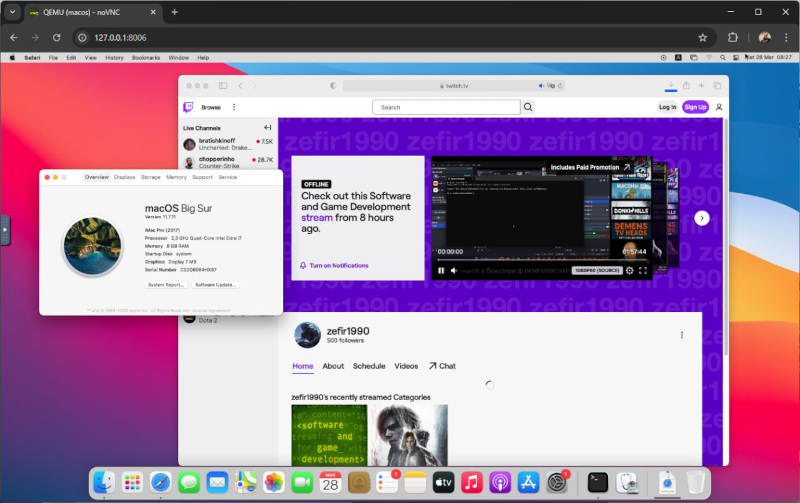Click the Twitch search input field
The height and width of the screenshot is (503, 800).
click(x=445, y=107)
